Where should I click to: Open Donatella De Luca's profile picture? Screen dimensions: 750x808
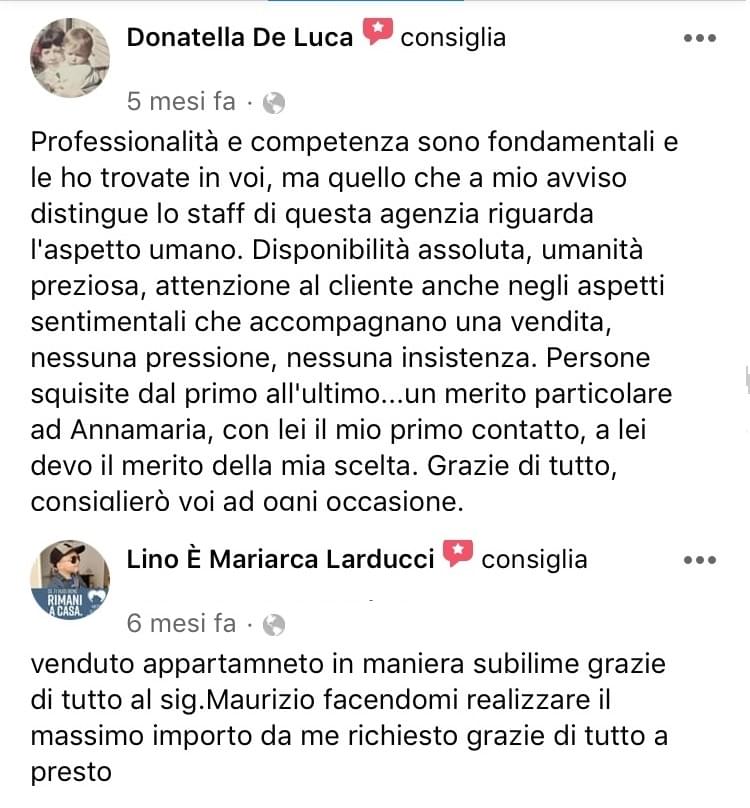[x=70, y=58]
